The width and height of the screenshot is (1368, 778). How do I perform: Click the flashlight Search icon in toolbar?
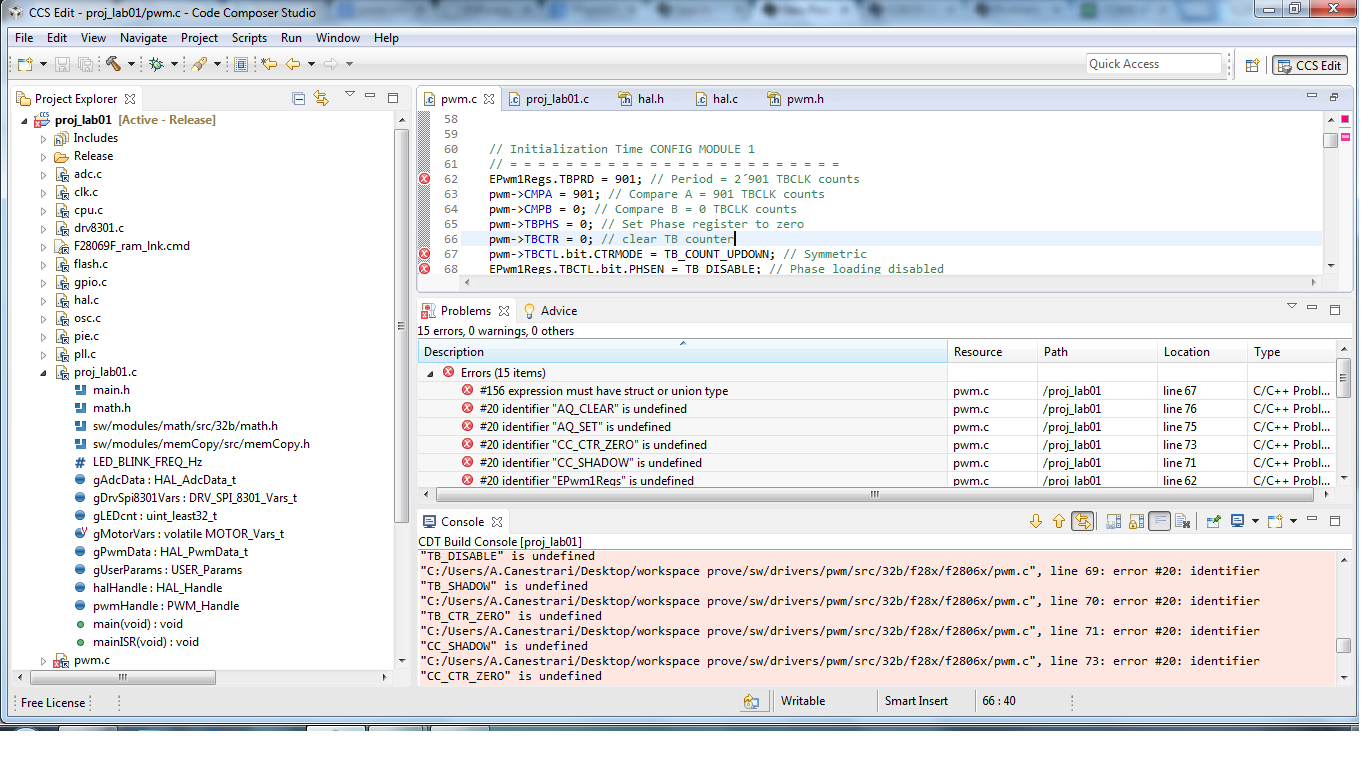199,64
